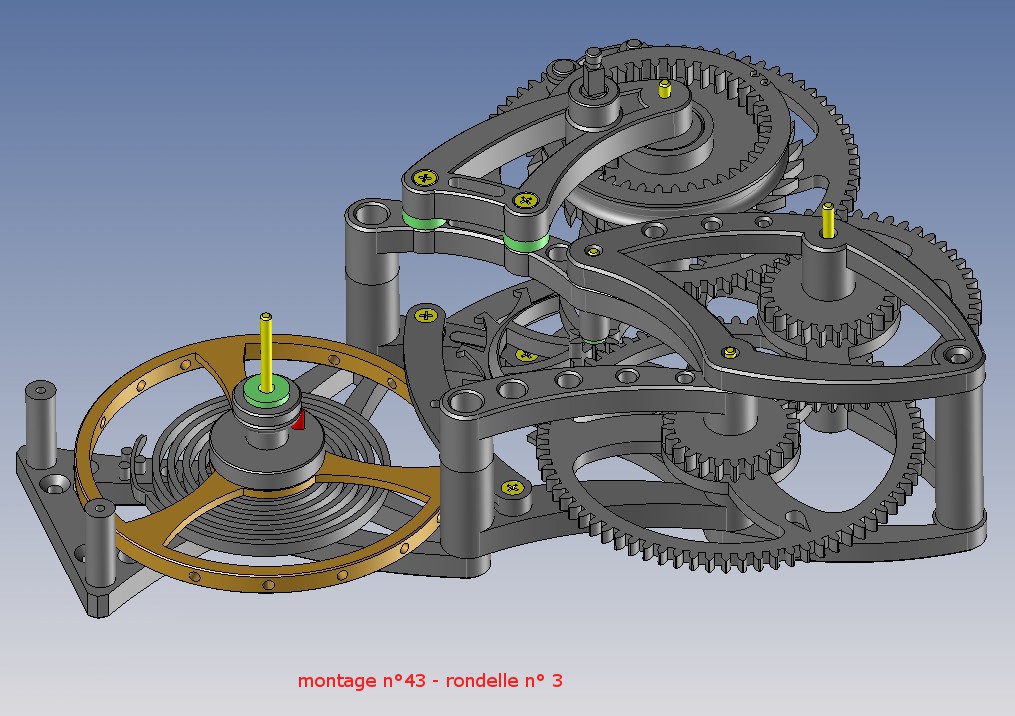
Task: Select the tall yellow balance staff pin
Action: click(265, 352)
